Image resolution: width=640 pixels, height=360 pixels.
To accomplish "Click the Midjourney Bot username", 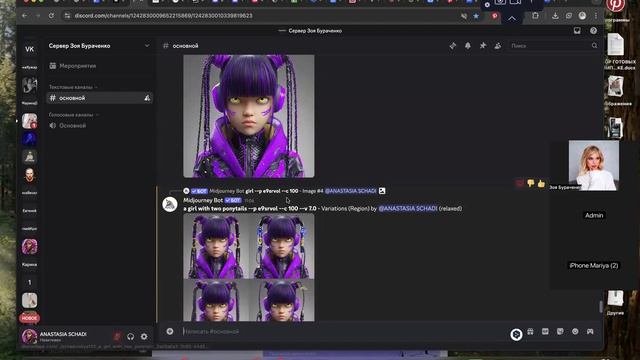I will tap(203, 200).
